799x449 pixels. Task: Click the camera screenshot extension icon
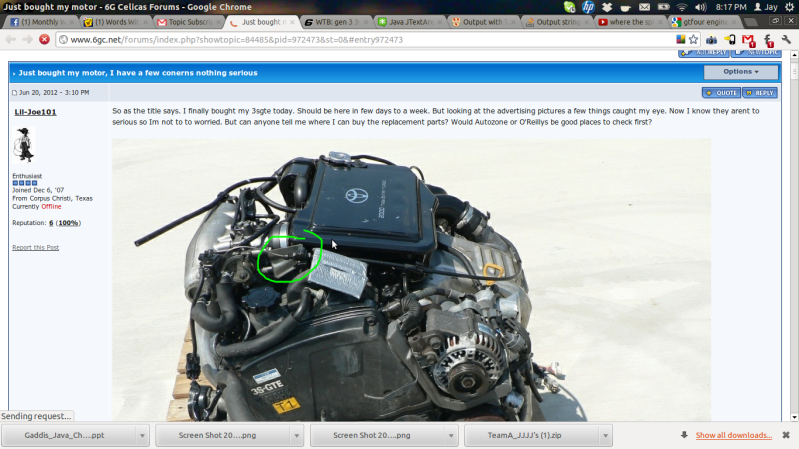pos(711,39)
